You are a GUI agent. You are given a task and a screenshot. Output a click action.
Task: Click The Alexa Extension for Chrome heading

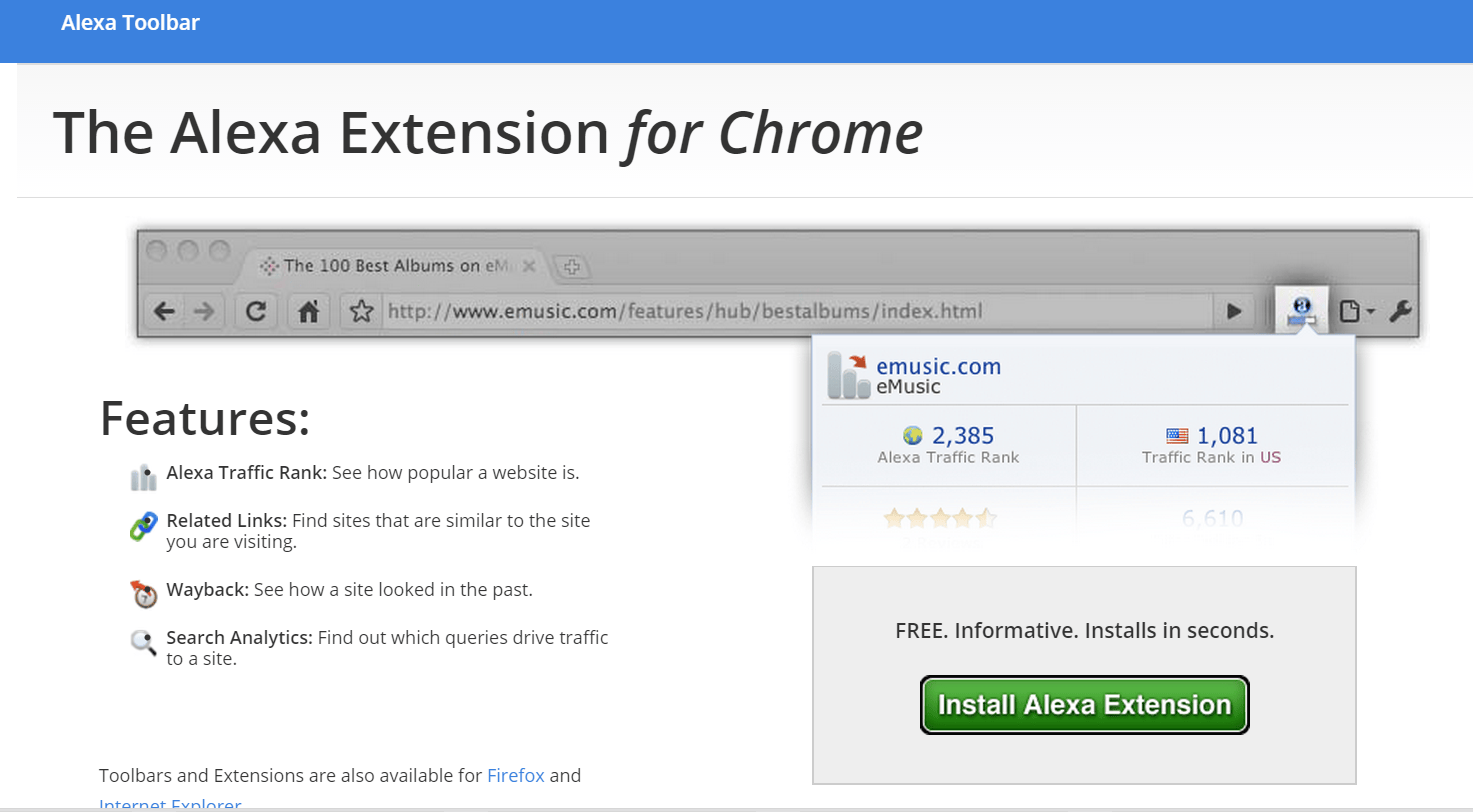[x=487, y=132]
